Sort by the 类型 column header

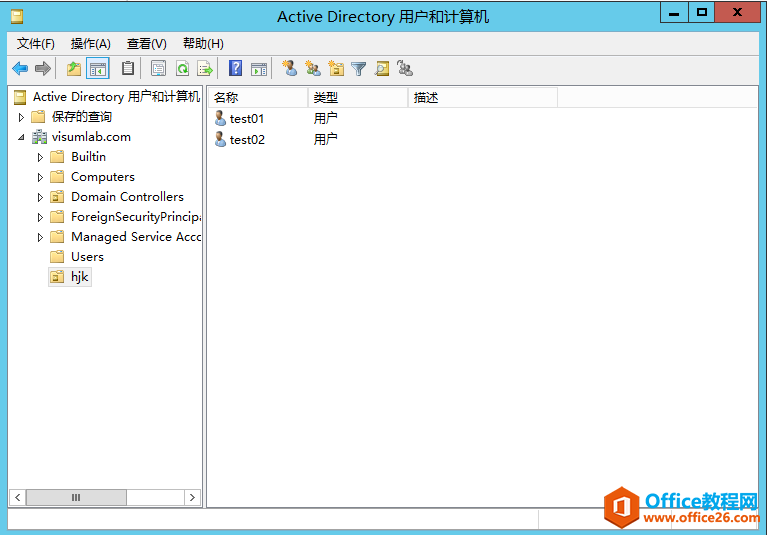358,97
